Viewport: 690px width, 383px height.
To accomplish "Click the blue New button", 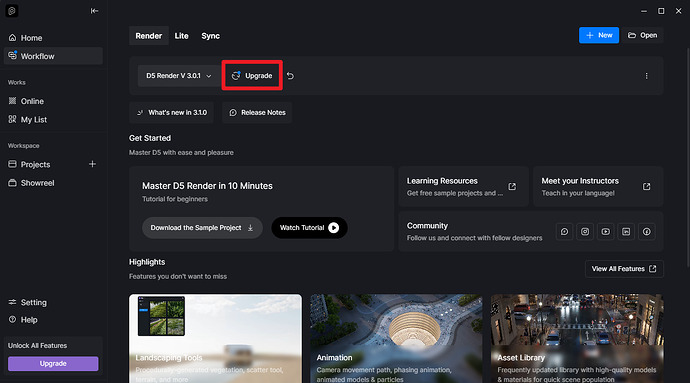I will coord(598,35).
